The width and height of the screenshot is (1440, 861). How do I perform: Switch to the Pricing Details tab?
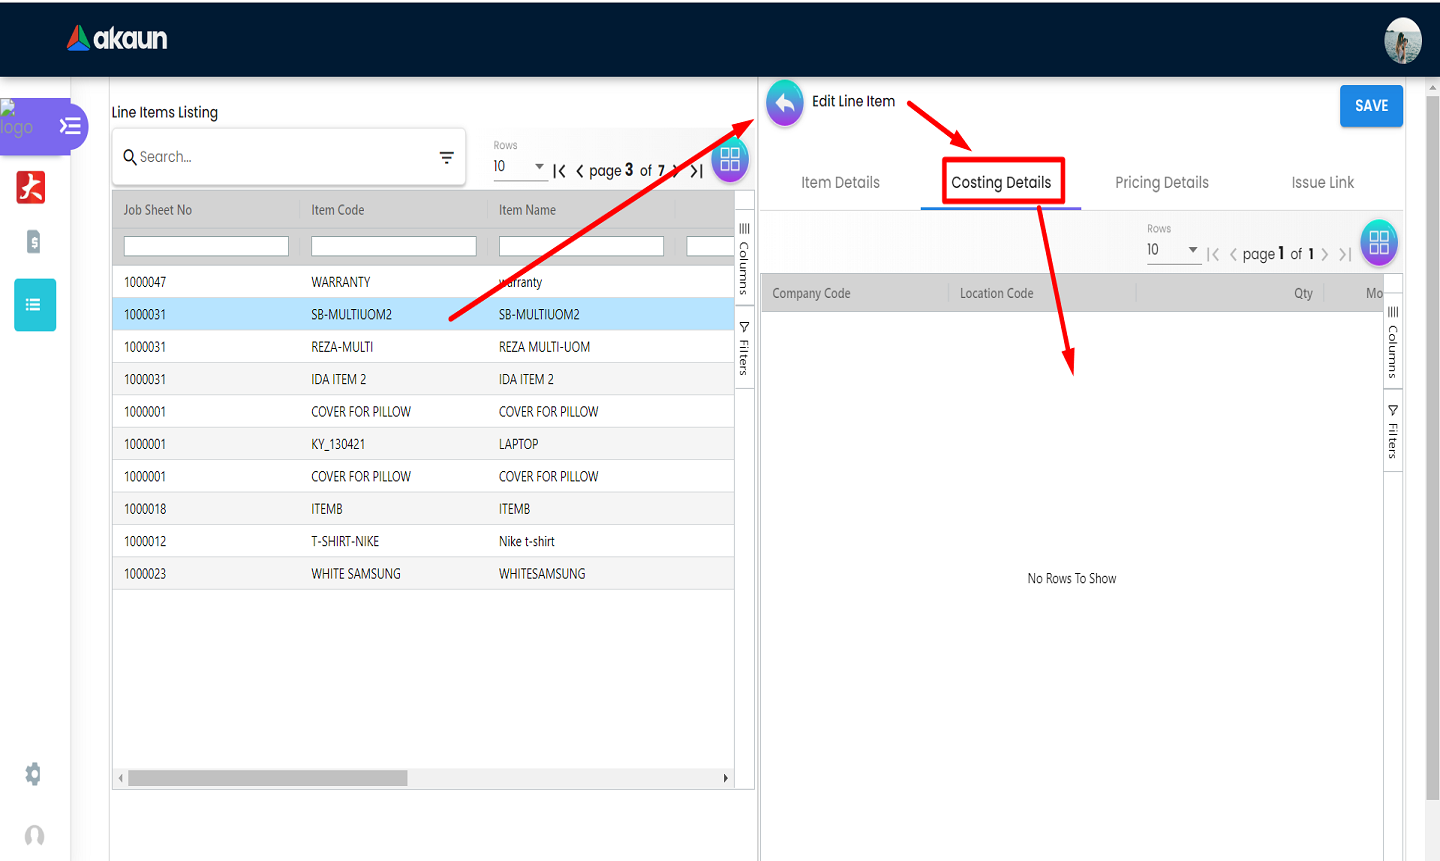click(1161, 183)
